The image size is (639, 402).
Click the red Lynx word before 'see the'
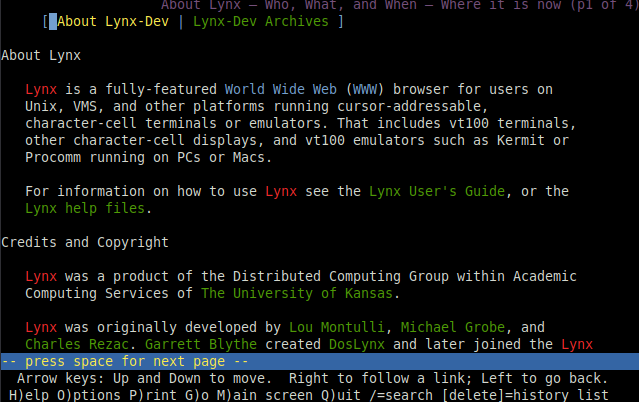coord(281,192)
